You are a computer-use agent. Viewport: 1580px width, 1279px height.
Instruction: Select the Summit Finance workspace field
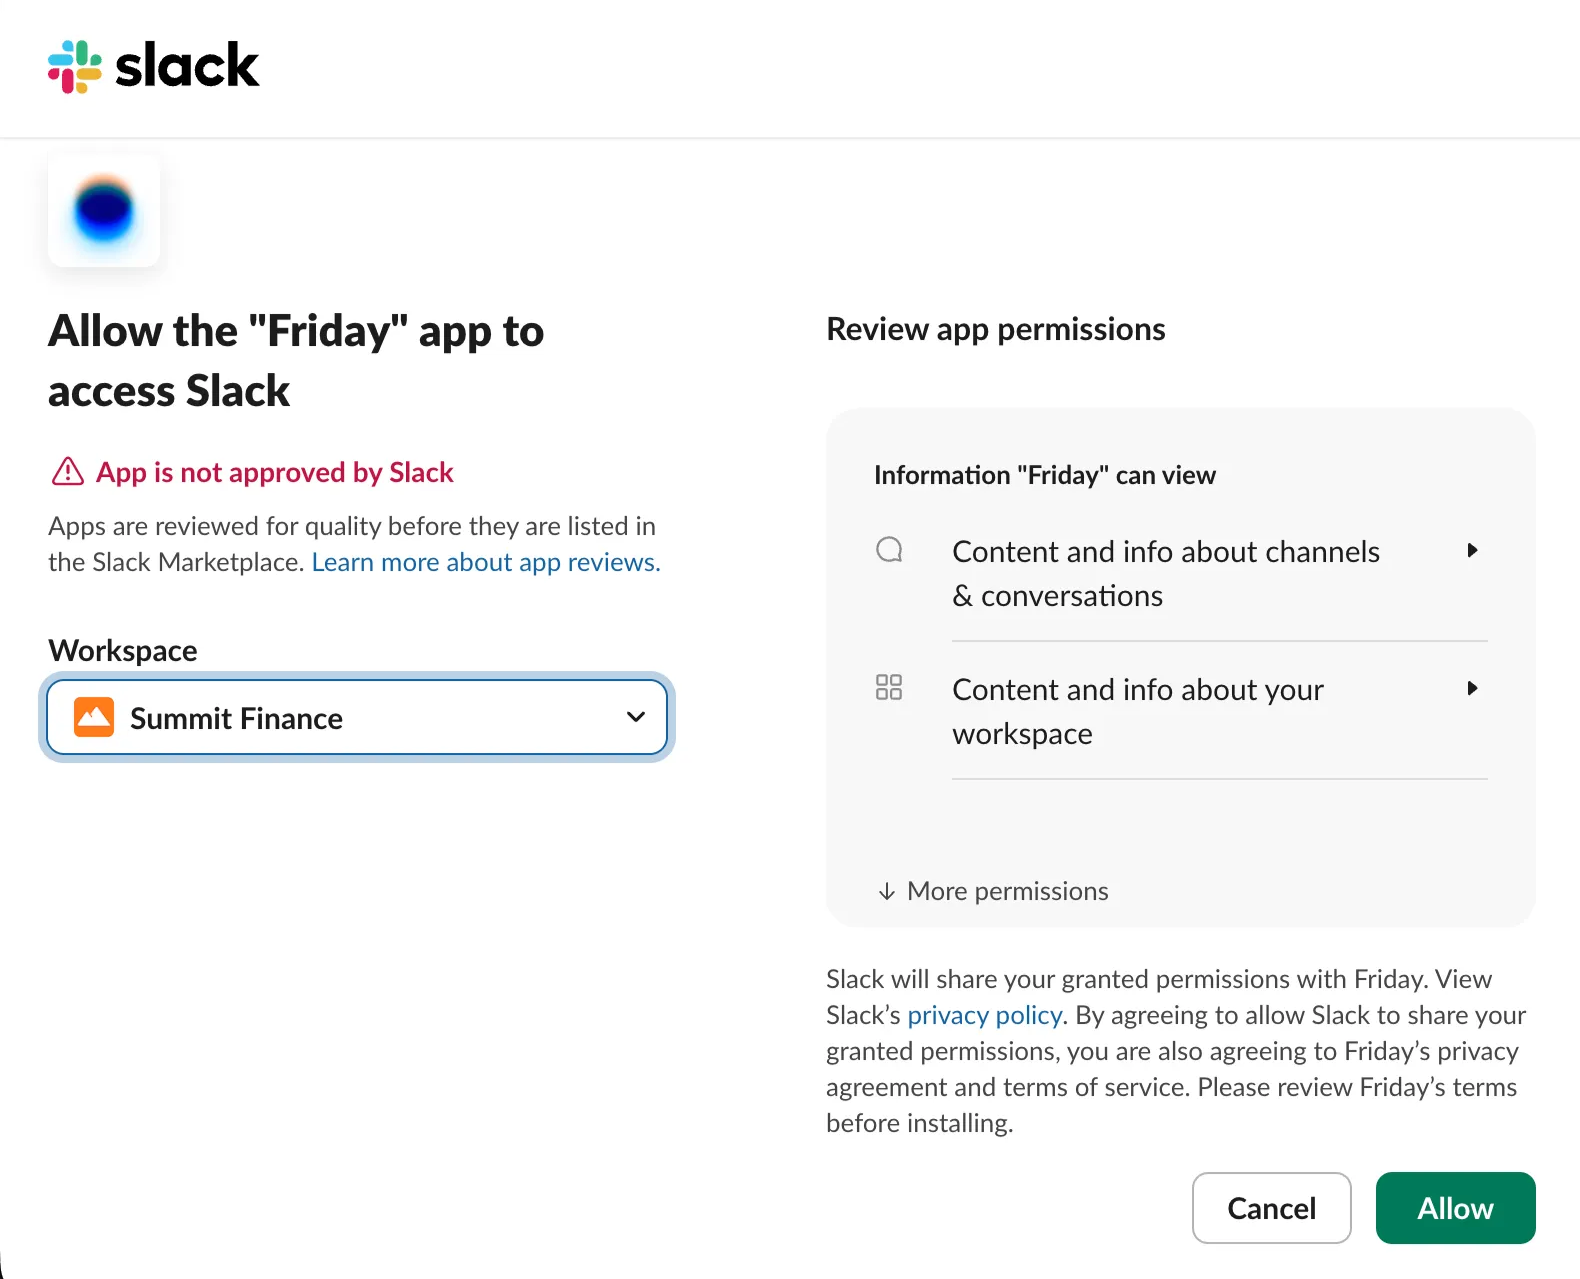pyautogui.click(x=356, y=717)
